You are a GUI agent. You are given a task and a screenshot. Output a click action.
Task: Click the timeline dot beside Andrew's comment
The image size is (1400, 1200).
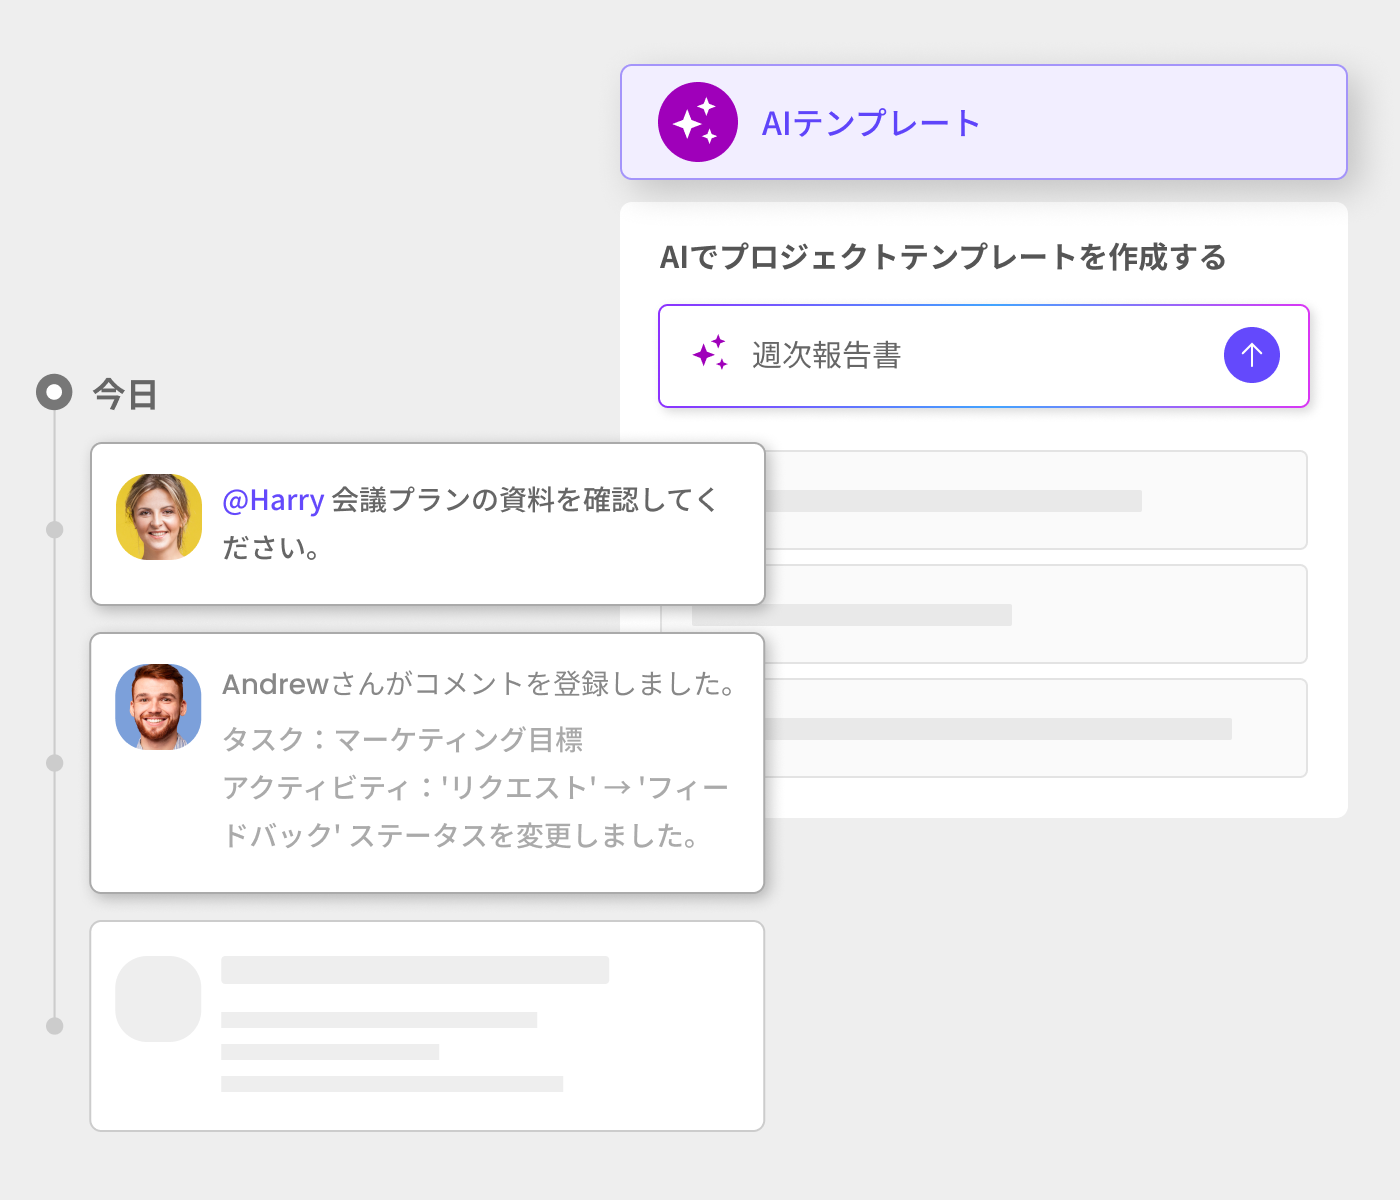tap(55, 763)
